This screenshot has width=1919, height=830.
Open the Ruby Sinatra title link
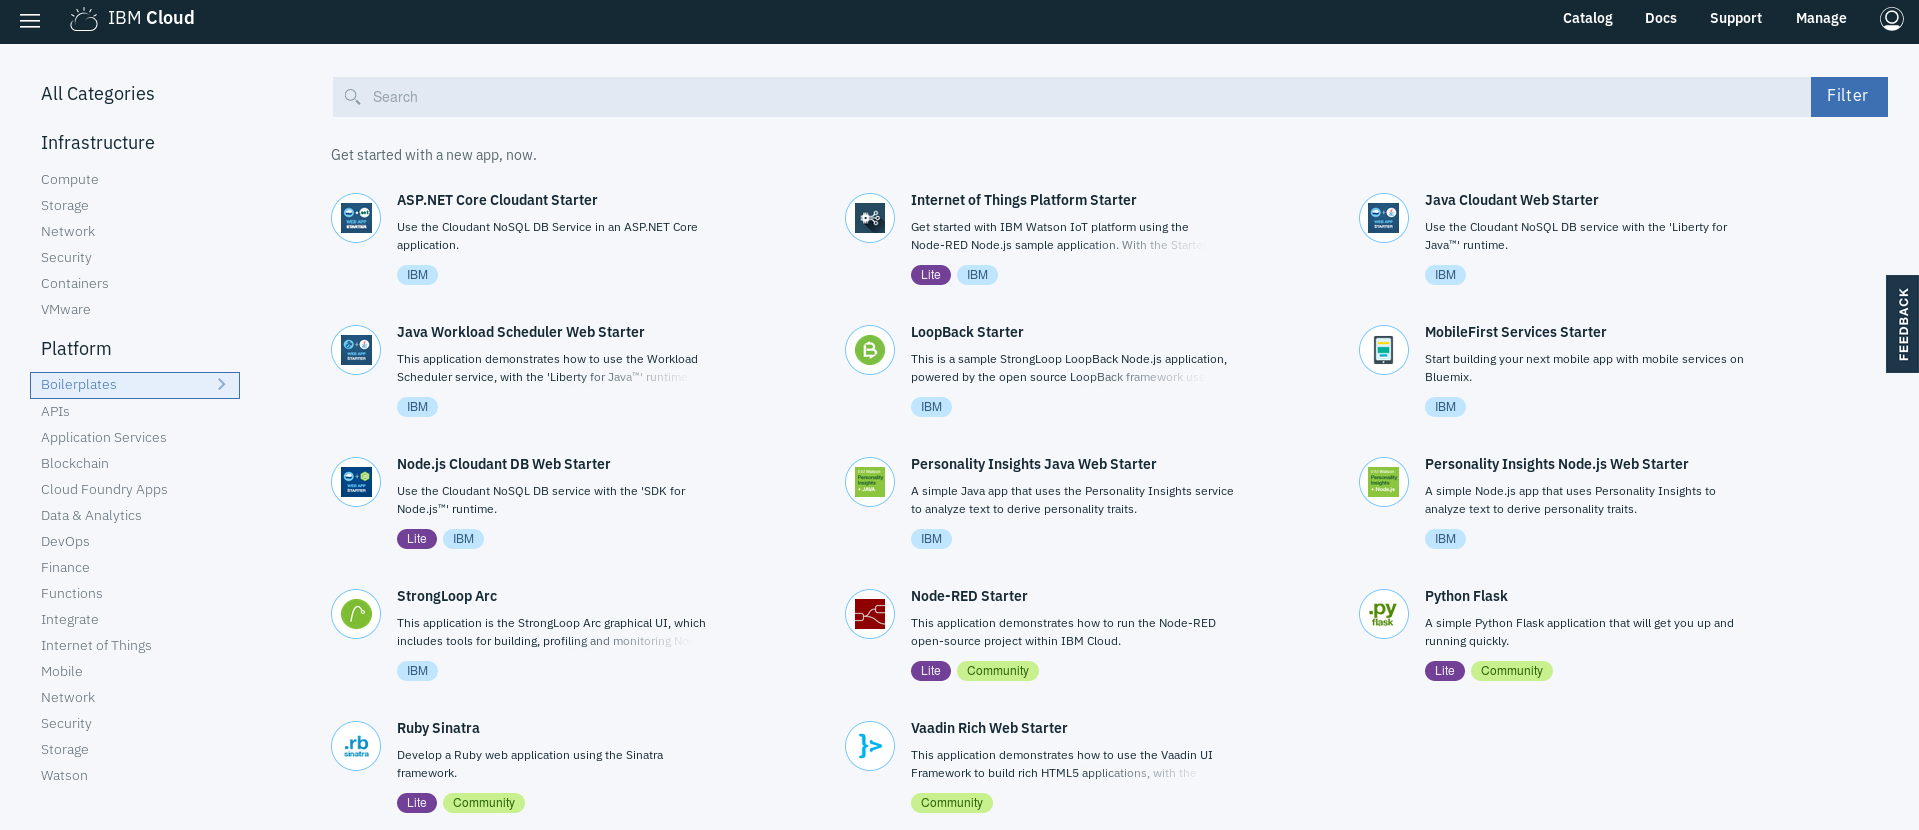tap(438, 728)
